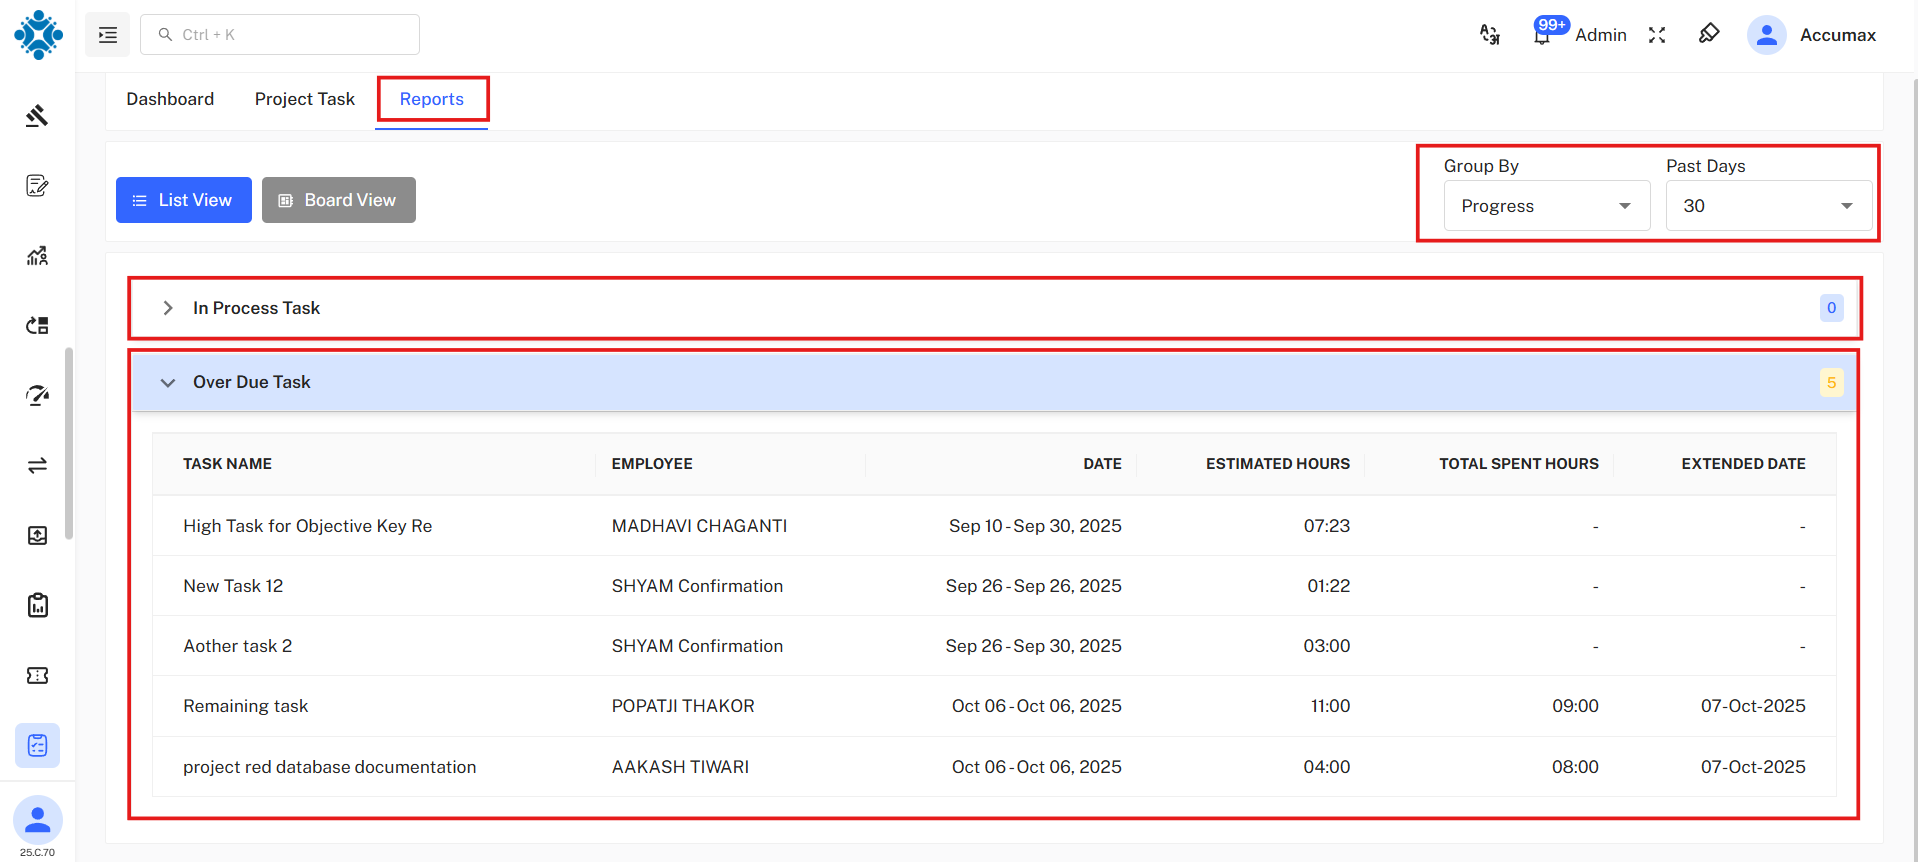Click the clipboard chart sidebar icon
Viewport: 1918px width, 862px height.
tap(37, 606)
